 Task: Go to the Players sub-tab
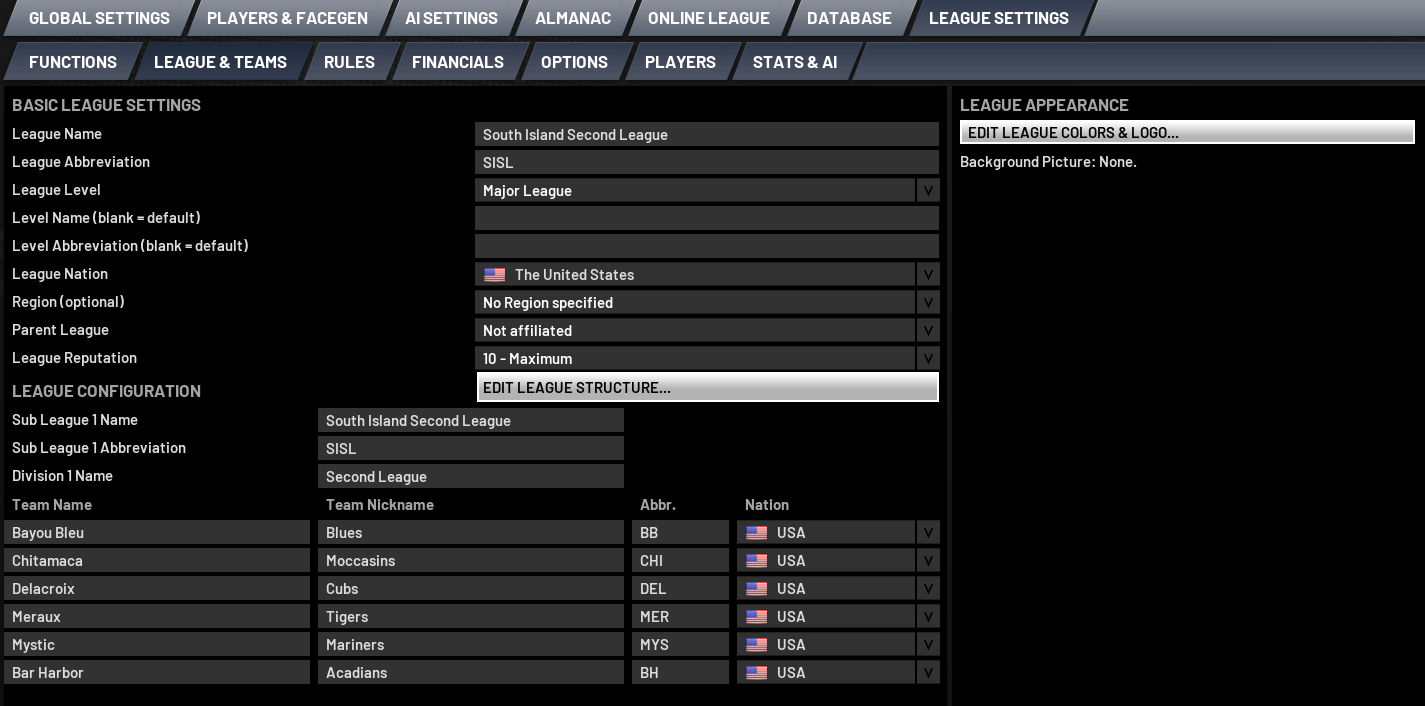[x=680, y=62]
